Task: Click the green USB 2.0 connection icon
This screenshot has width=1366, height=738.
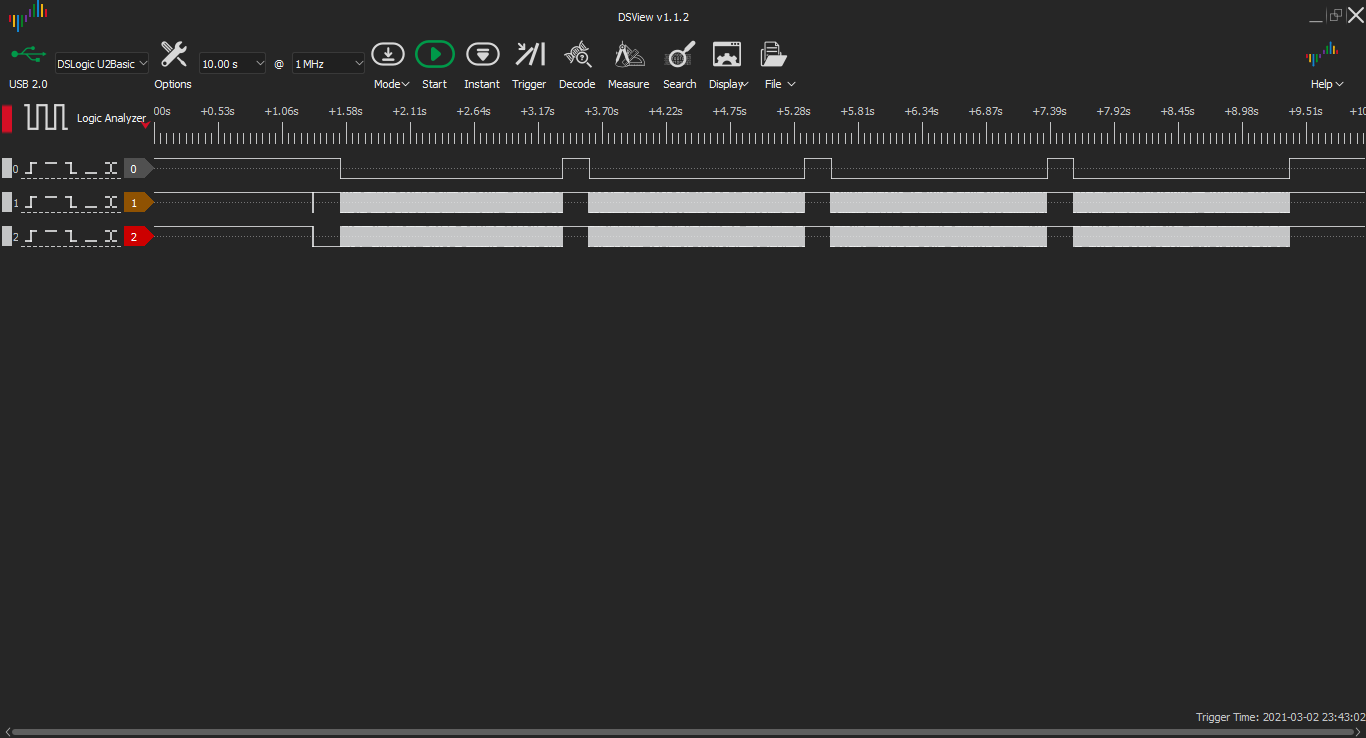Action: point(28,53)
